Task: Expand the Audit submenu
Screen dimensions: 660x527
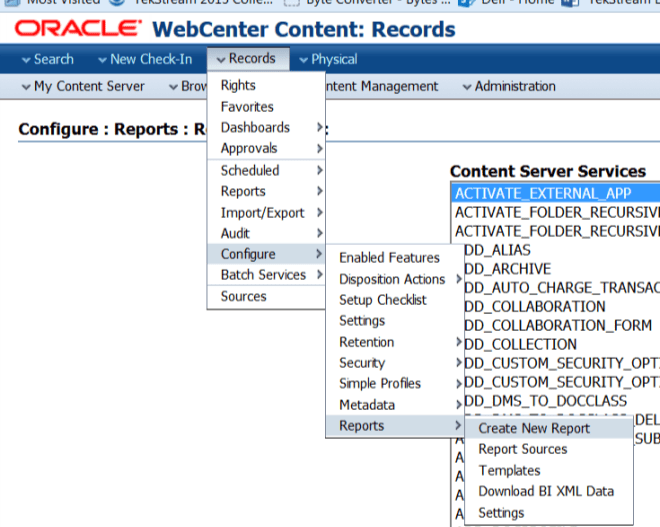Action: coord(266,233)
